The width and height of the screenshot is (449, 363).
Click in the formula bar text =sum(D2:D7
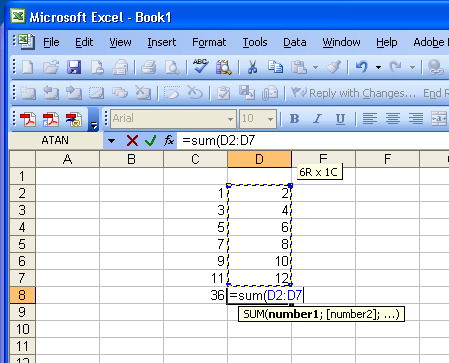pos(218,141)
